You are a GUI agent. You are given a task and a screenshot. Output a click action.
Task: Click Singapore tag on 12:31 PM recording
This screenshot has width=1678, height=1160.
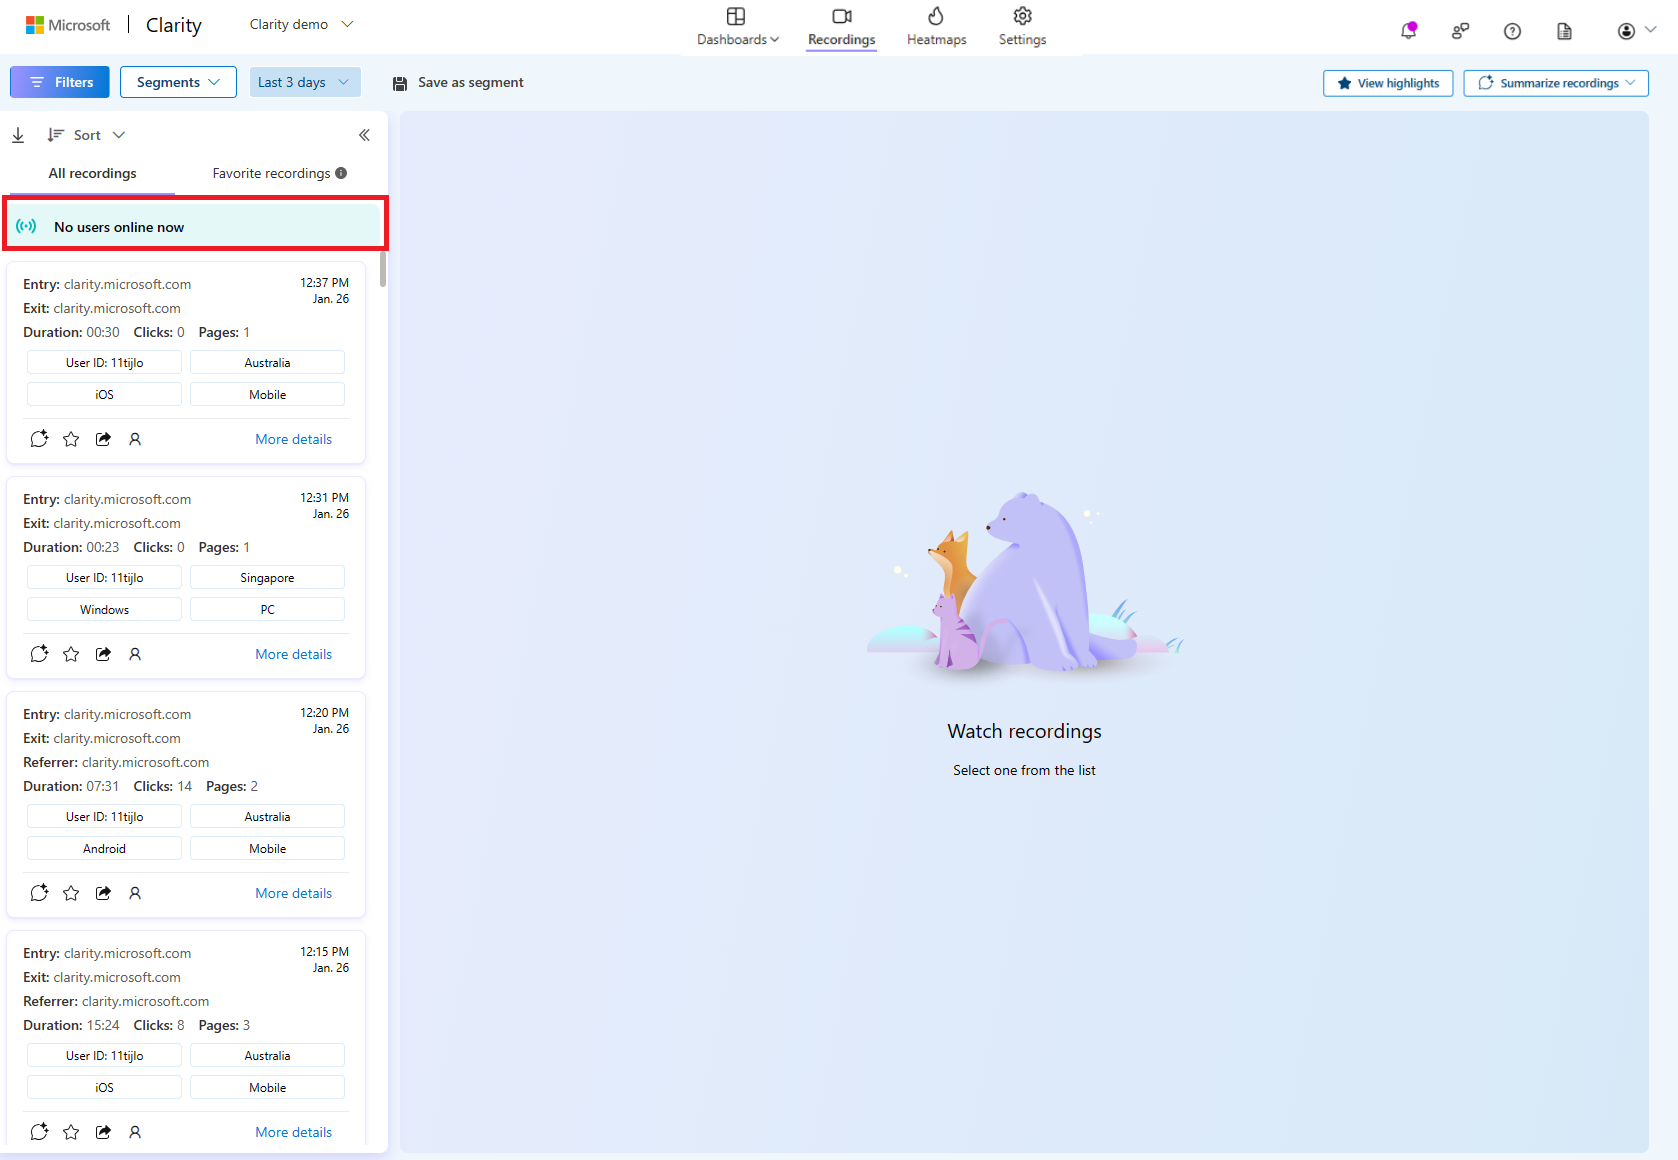pyautogui.click(x=267, y=578)
